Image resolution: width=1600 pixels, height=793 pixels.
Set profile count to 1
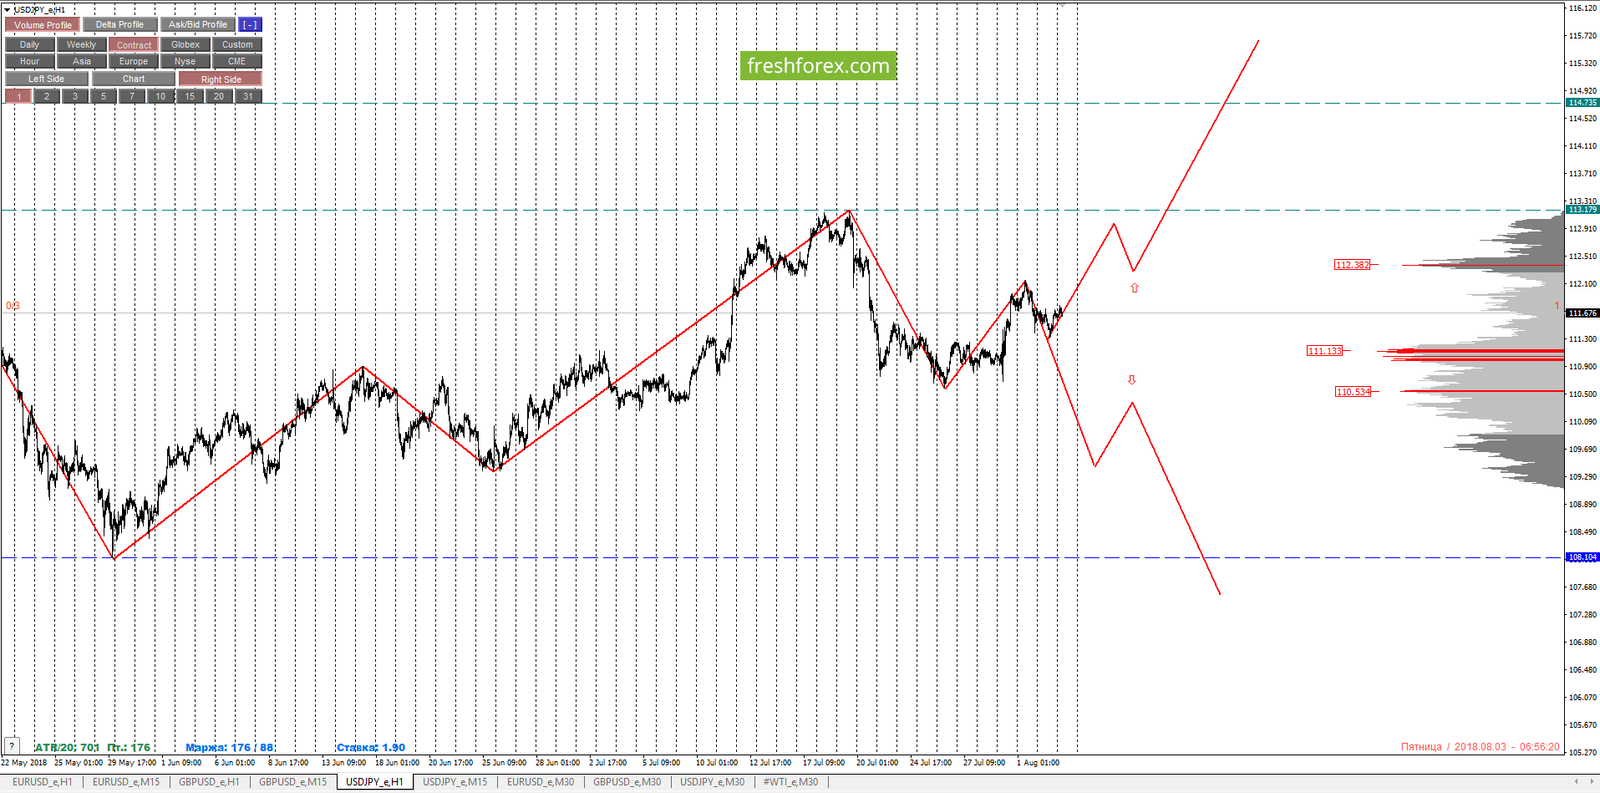(x=18, y=97)
